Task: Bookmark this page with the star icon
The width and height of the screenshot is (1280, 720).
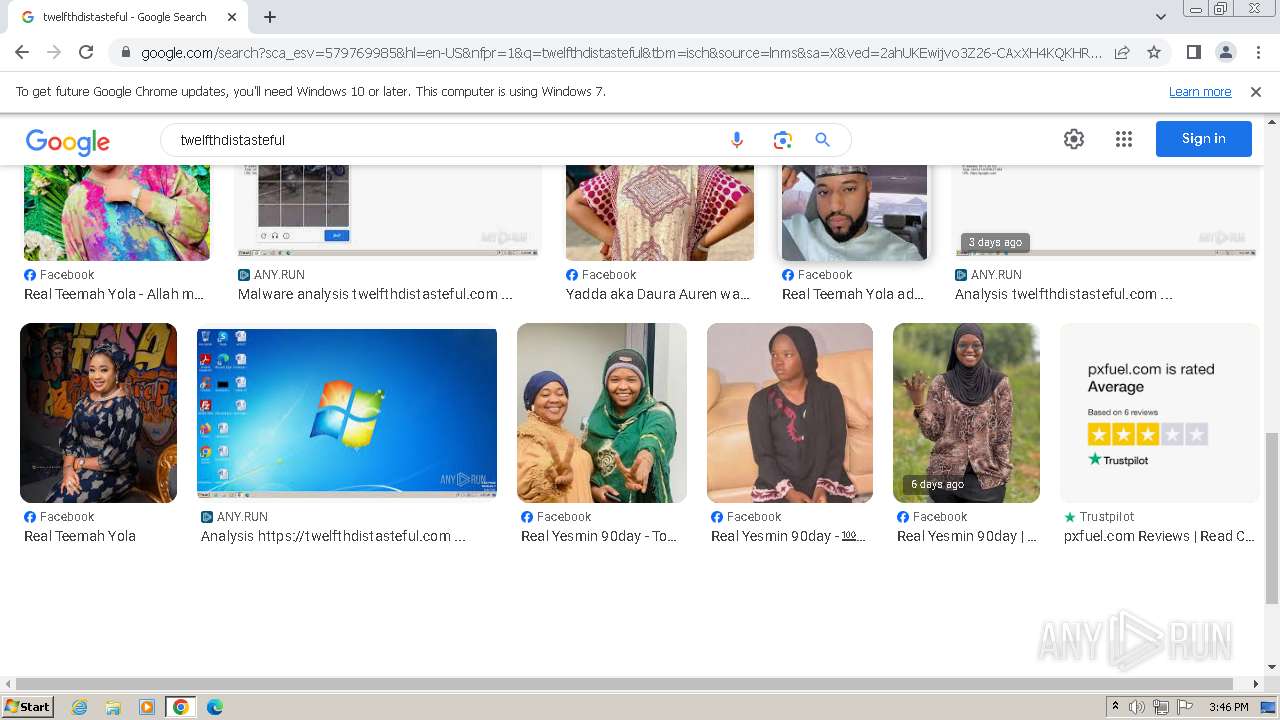Action: (1154, 52)
